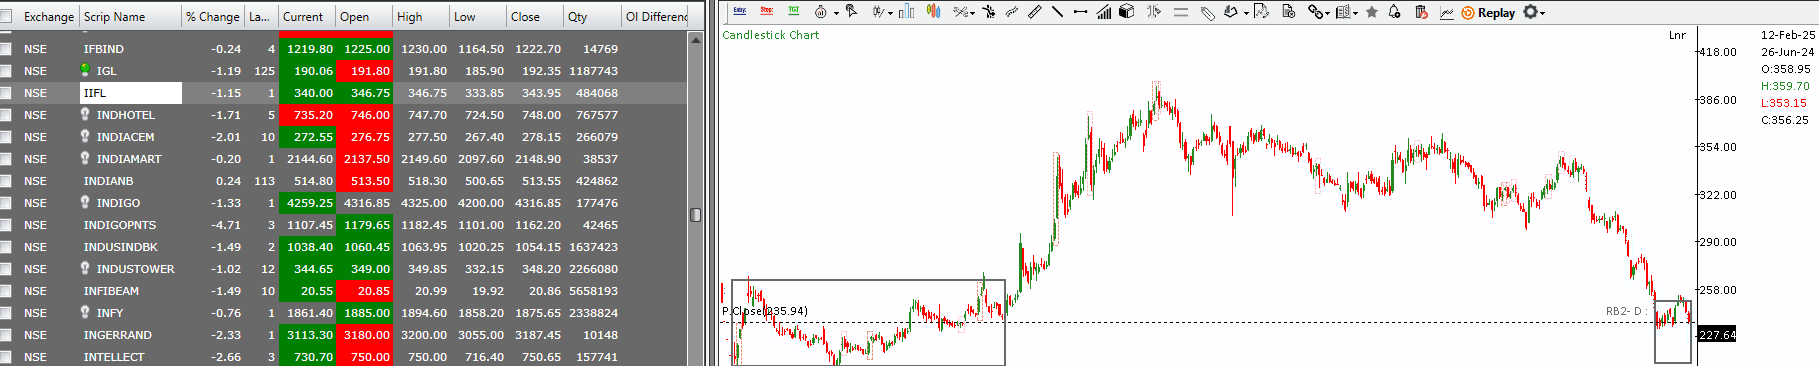
Task: Click the Entry price marker tool
Action: [740, 11]
